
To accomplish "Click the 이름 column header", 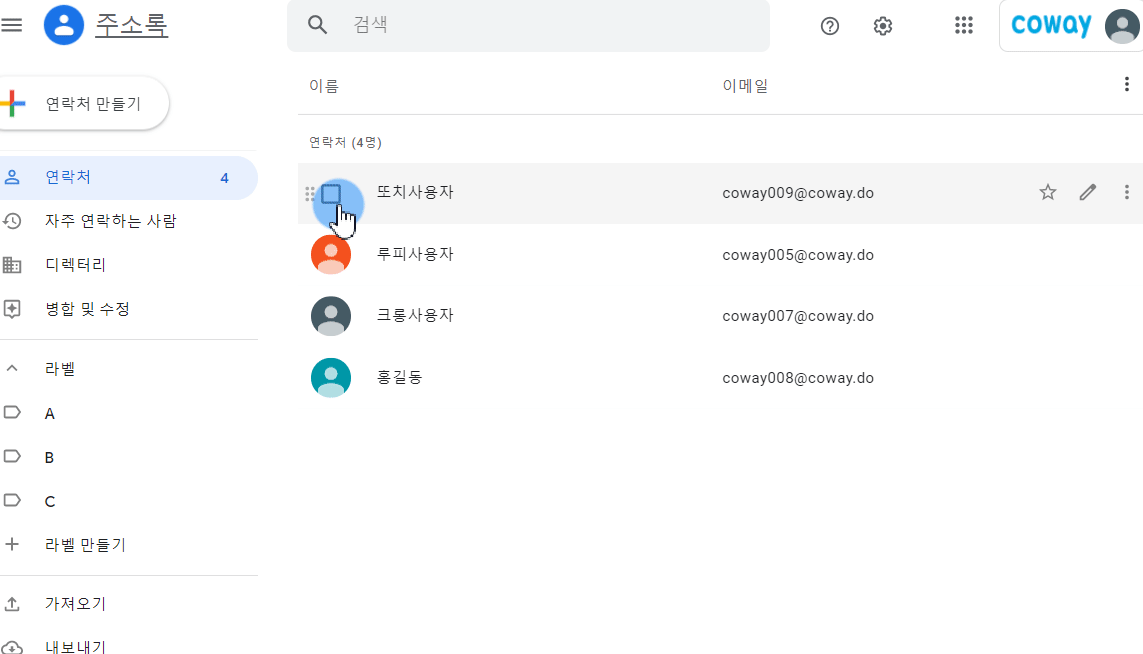I will coord(324,86).
